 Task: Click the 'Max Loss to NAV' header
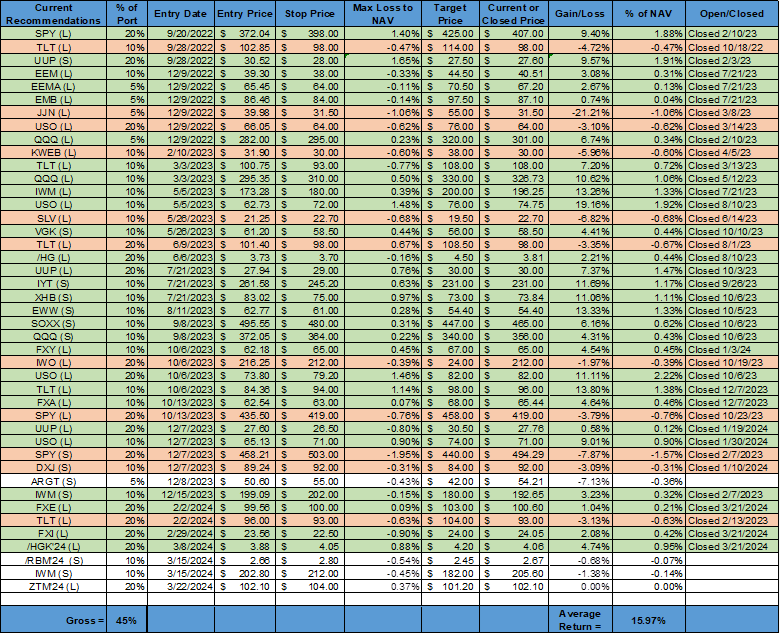(x=383, y=14)
